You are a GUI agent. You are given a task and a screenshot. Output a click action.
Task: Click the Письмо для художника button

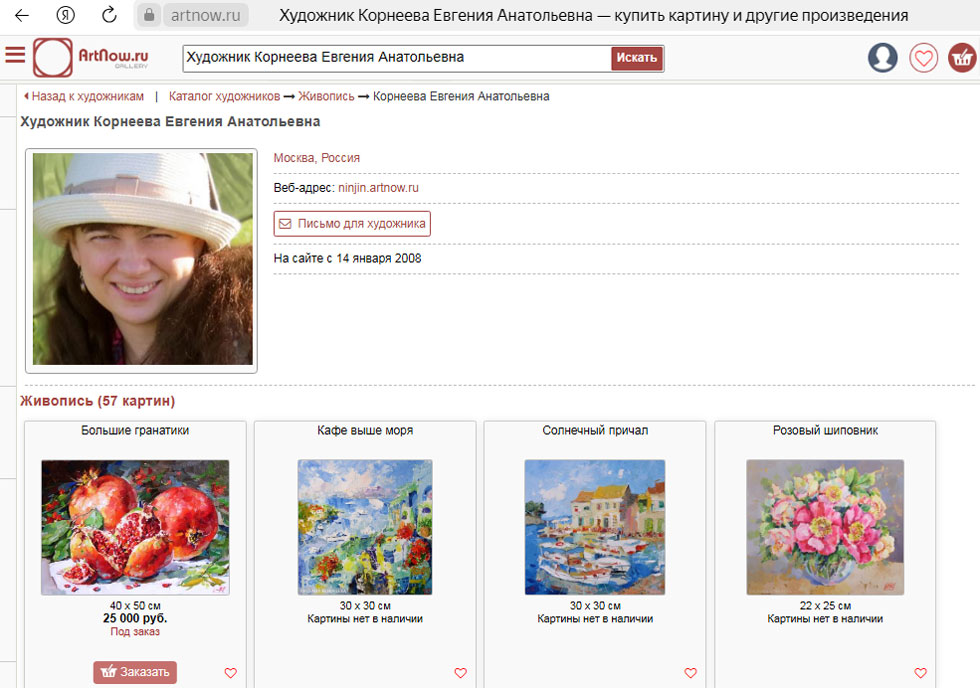coord(352,224)
